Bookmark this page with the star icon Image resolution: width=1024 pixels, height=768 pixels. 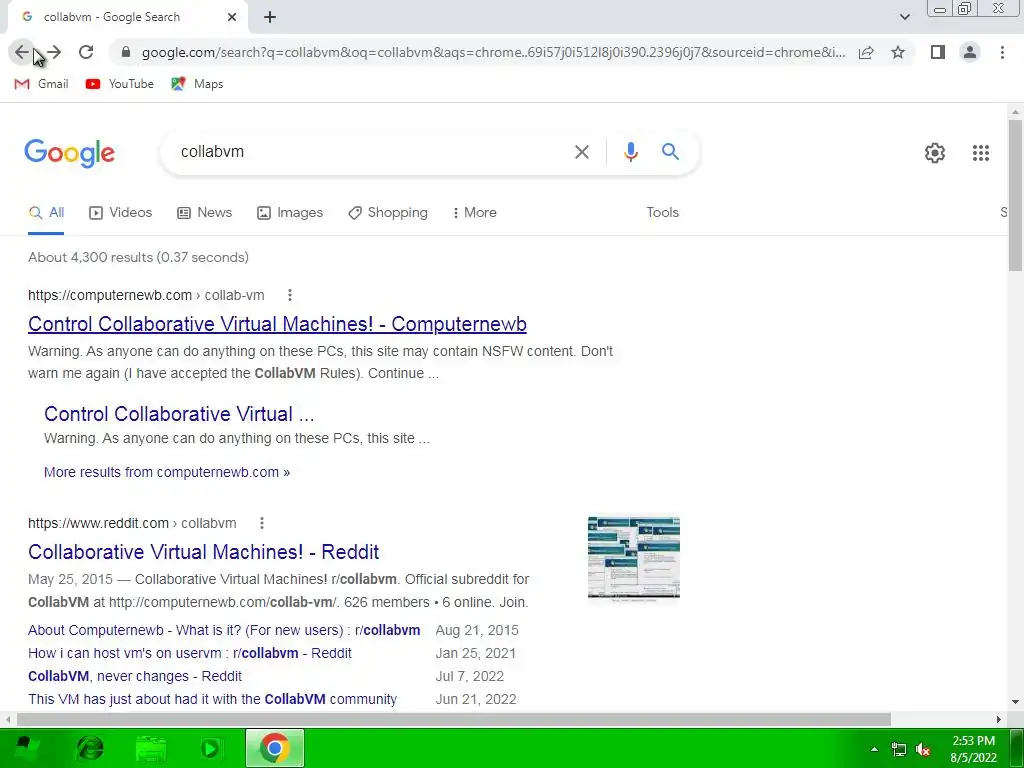click(x=898, y=52)
